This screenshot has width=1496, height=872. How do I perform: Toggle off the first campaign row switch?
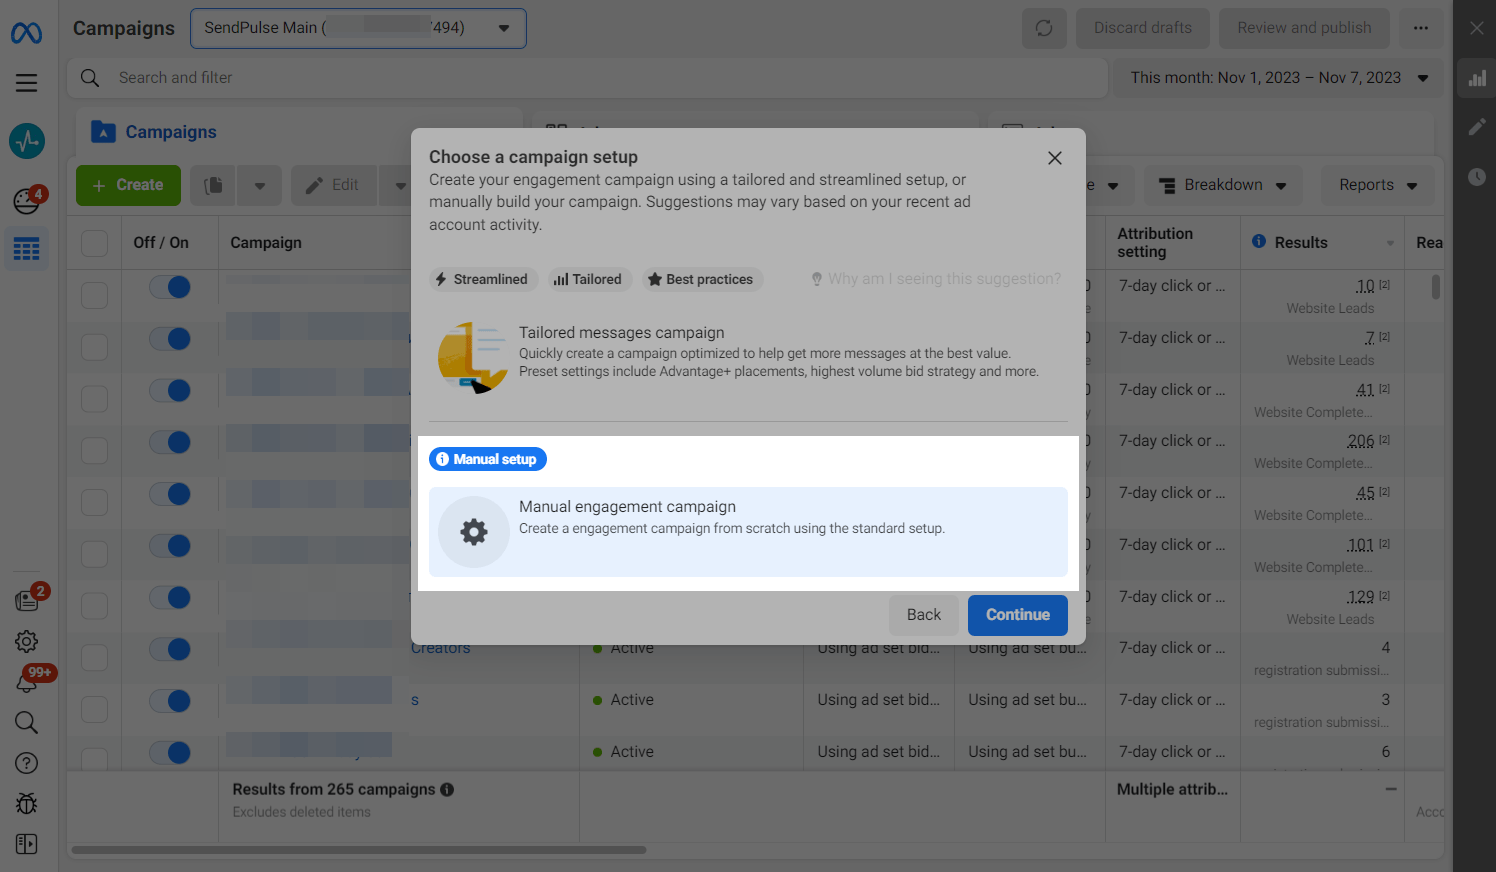pyautogui.click(x=170, y=287)
